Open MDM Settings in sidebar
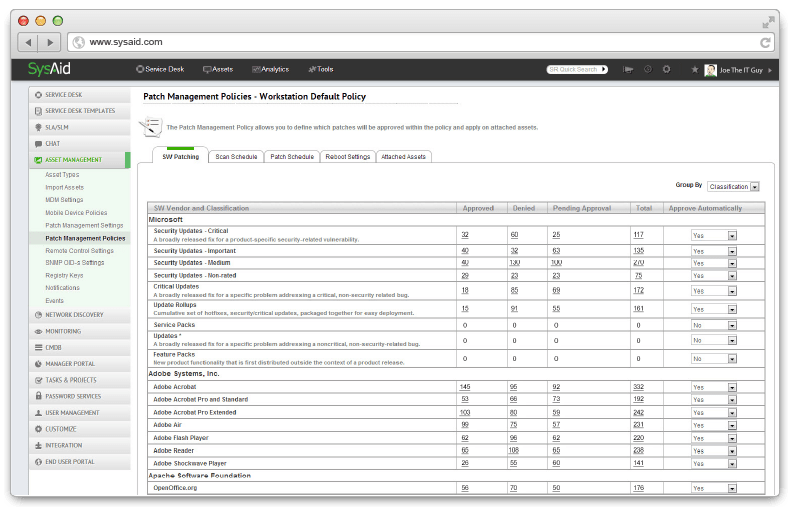 tap(64, 200)
